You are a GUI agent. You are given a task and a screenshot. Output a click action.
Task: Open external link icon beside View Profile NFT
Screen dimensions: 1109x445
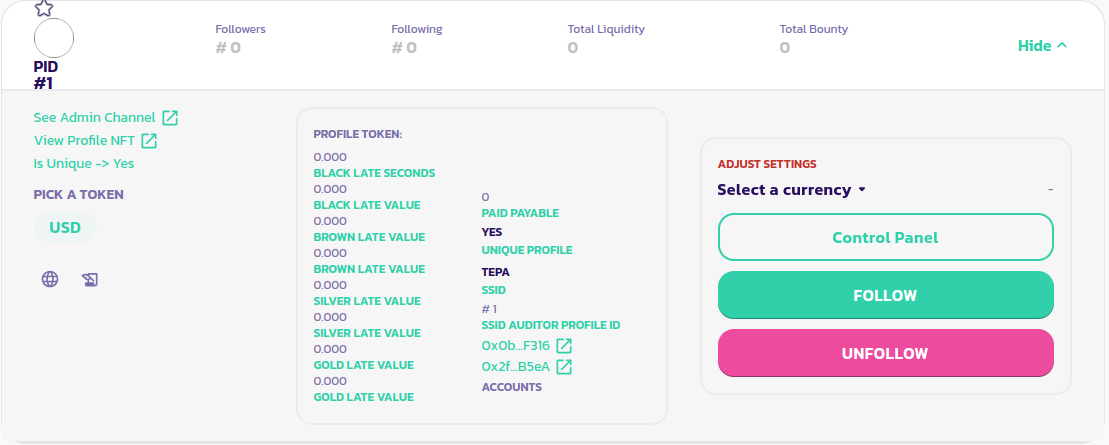[149, 141]
